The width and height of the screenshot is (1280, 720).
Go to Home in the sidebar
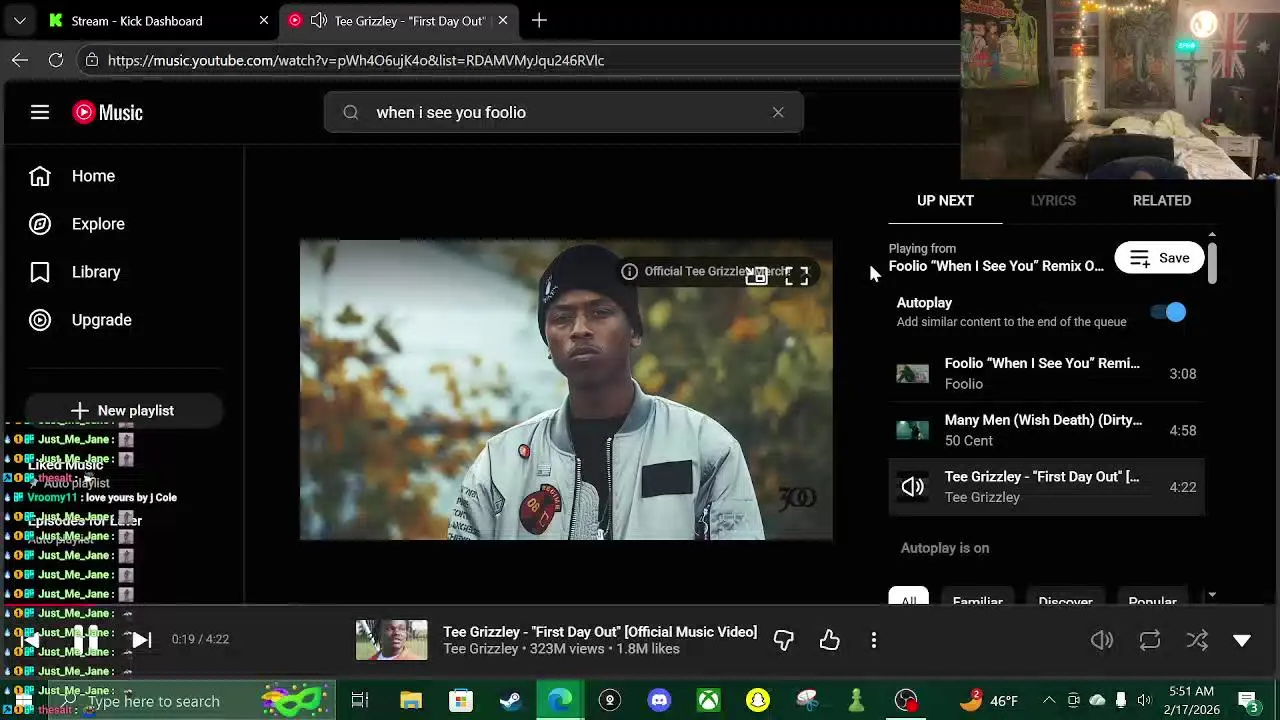(x=93, y=176)
